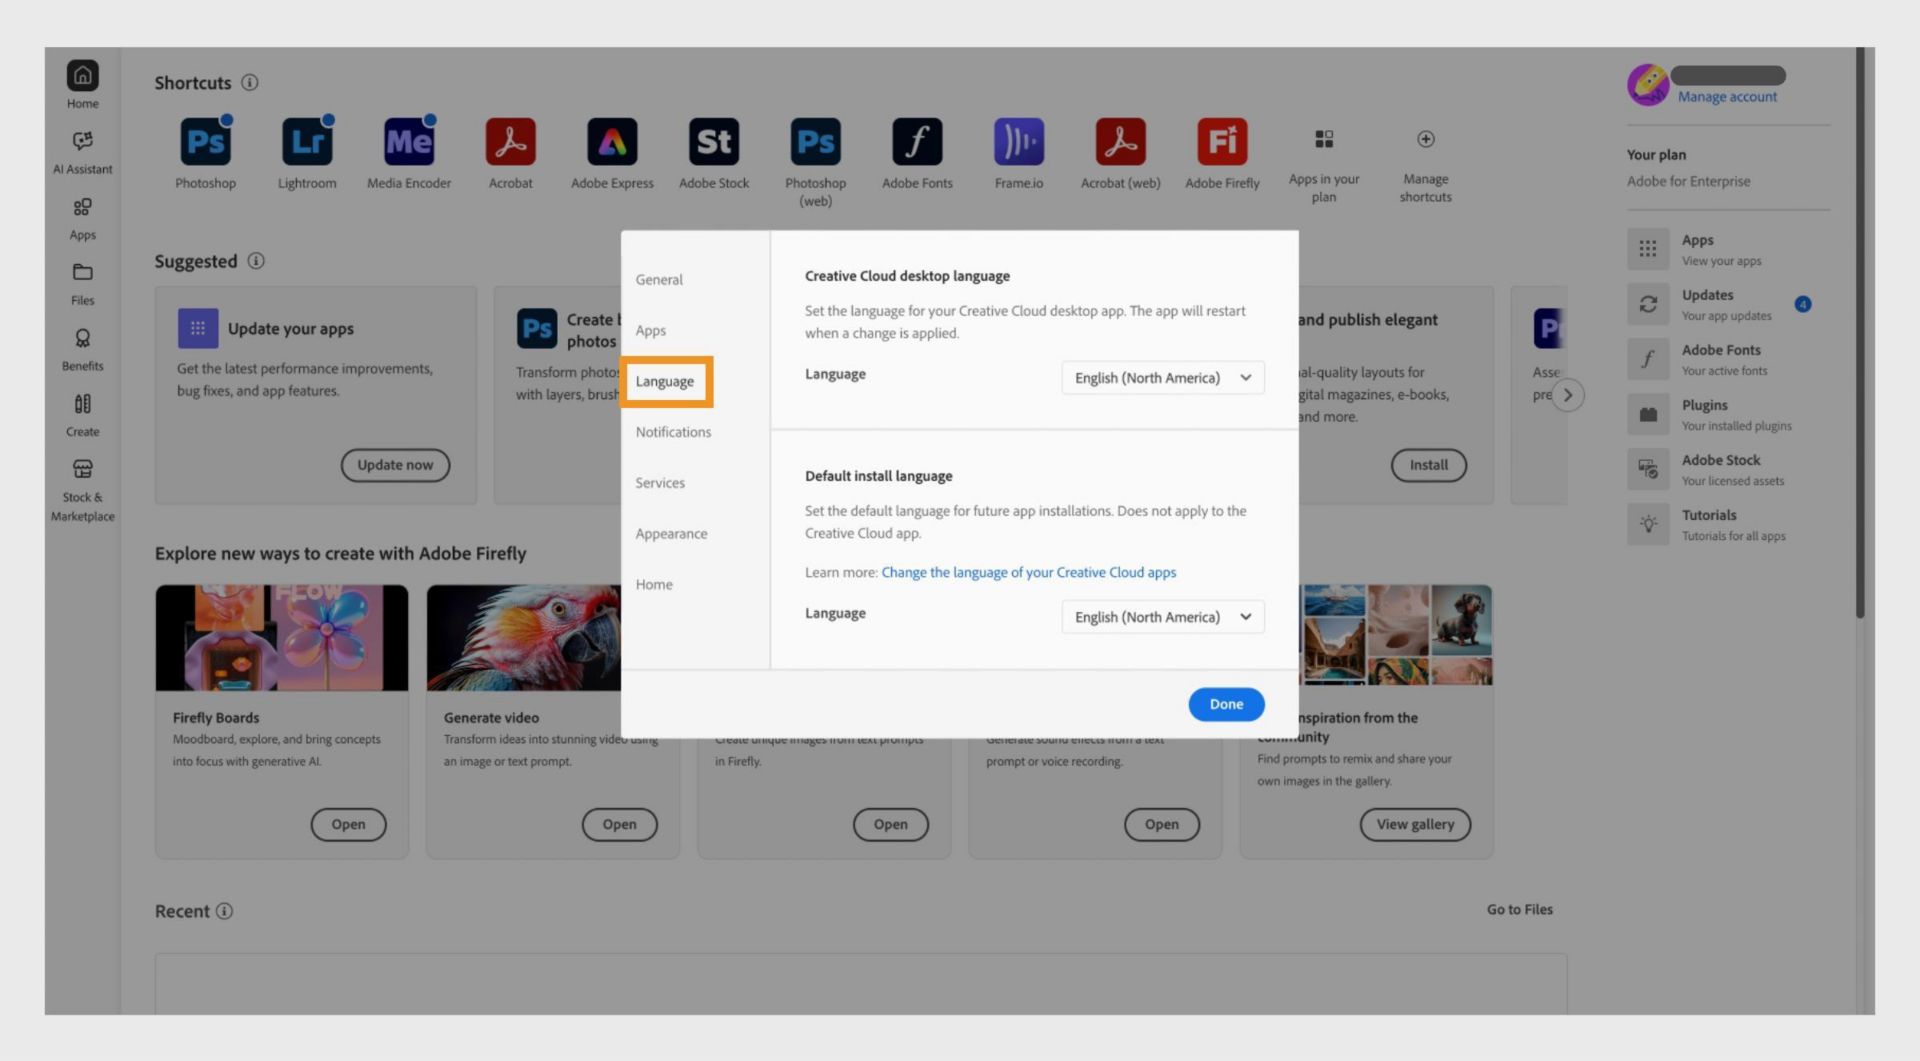This screenshot has height=1061, width=1920.
Task: Select Home preferences tab
Action: (654, 585)
